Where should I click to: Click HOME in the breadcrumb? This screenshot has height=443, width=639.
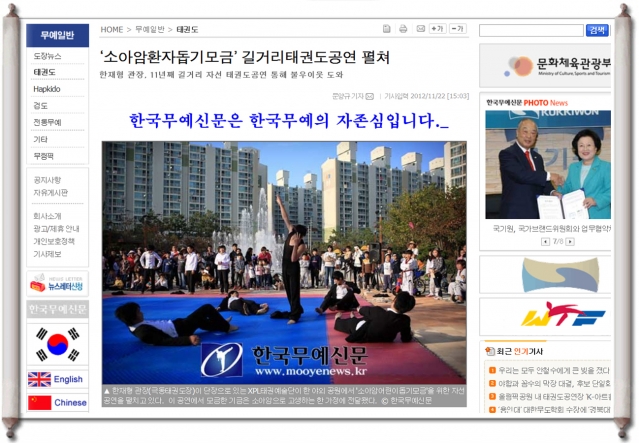[x=112, y=30]
